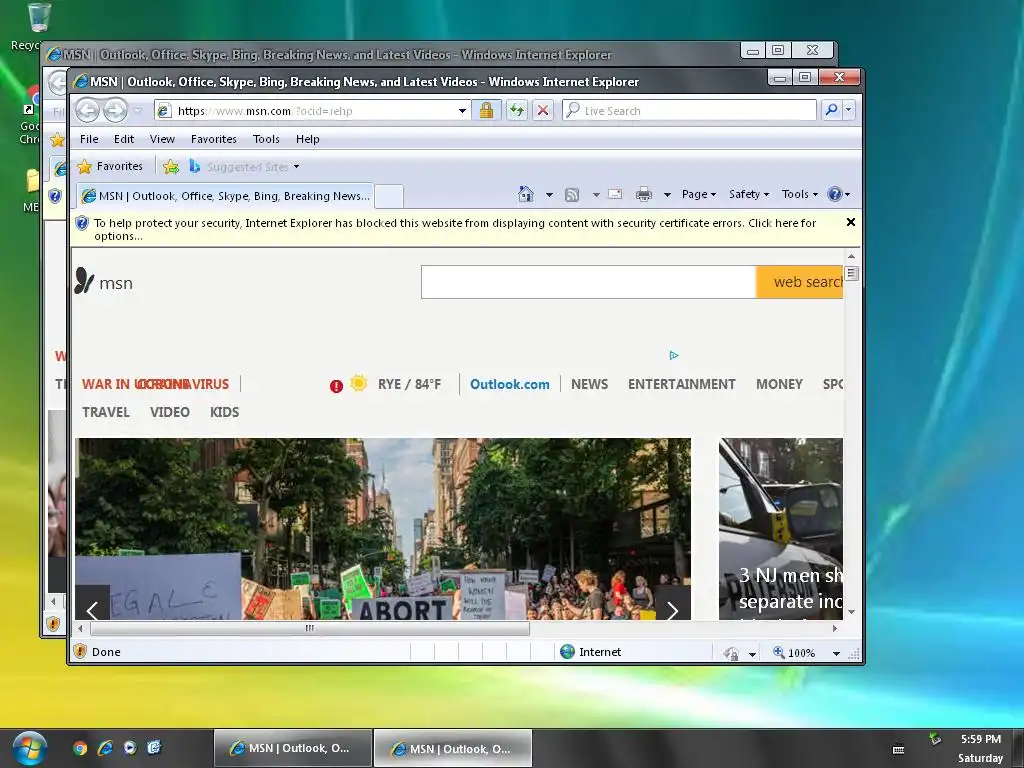Open the Outlook.com link

click(x=509, y=384)
